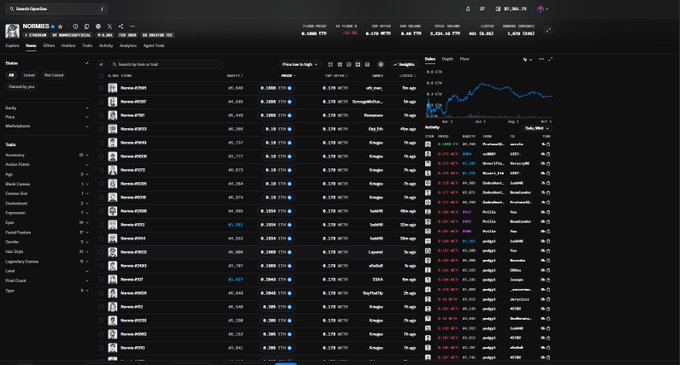Open cart icon on first activity row

pos(548,144)
